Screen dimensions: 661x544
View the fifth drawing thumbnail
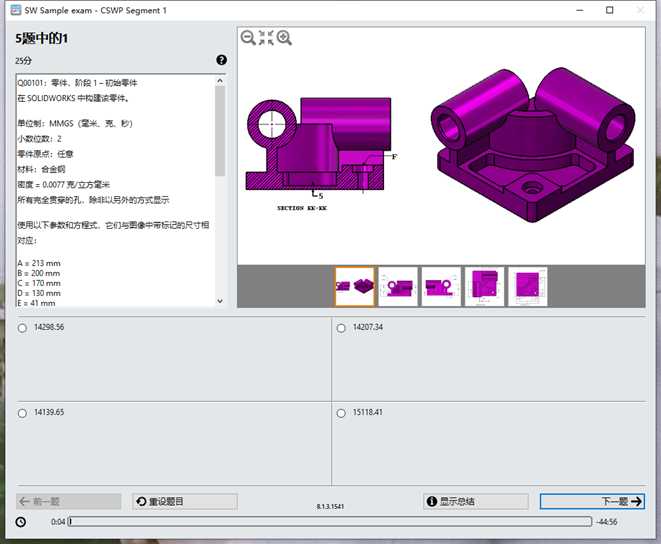click(528, 286)
